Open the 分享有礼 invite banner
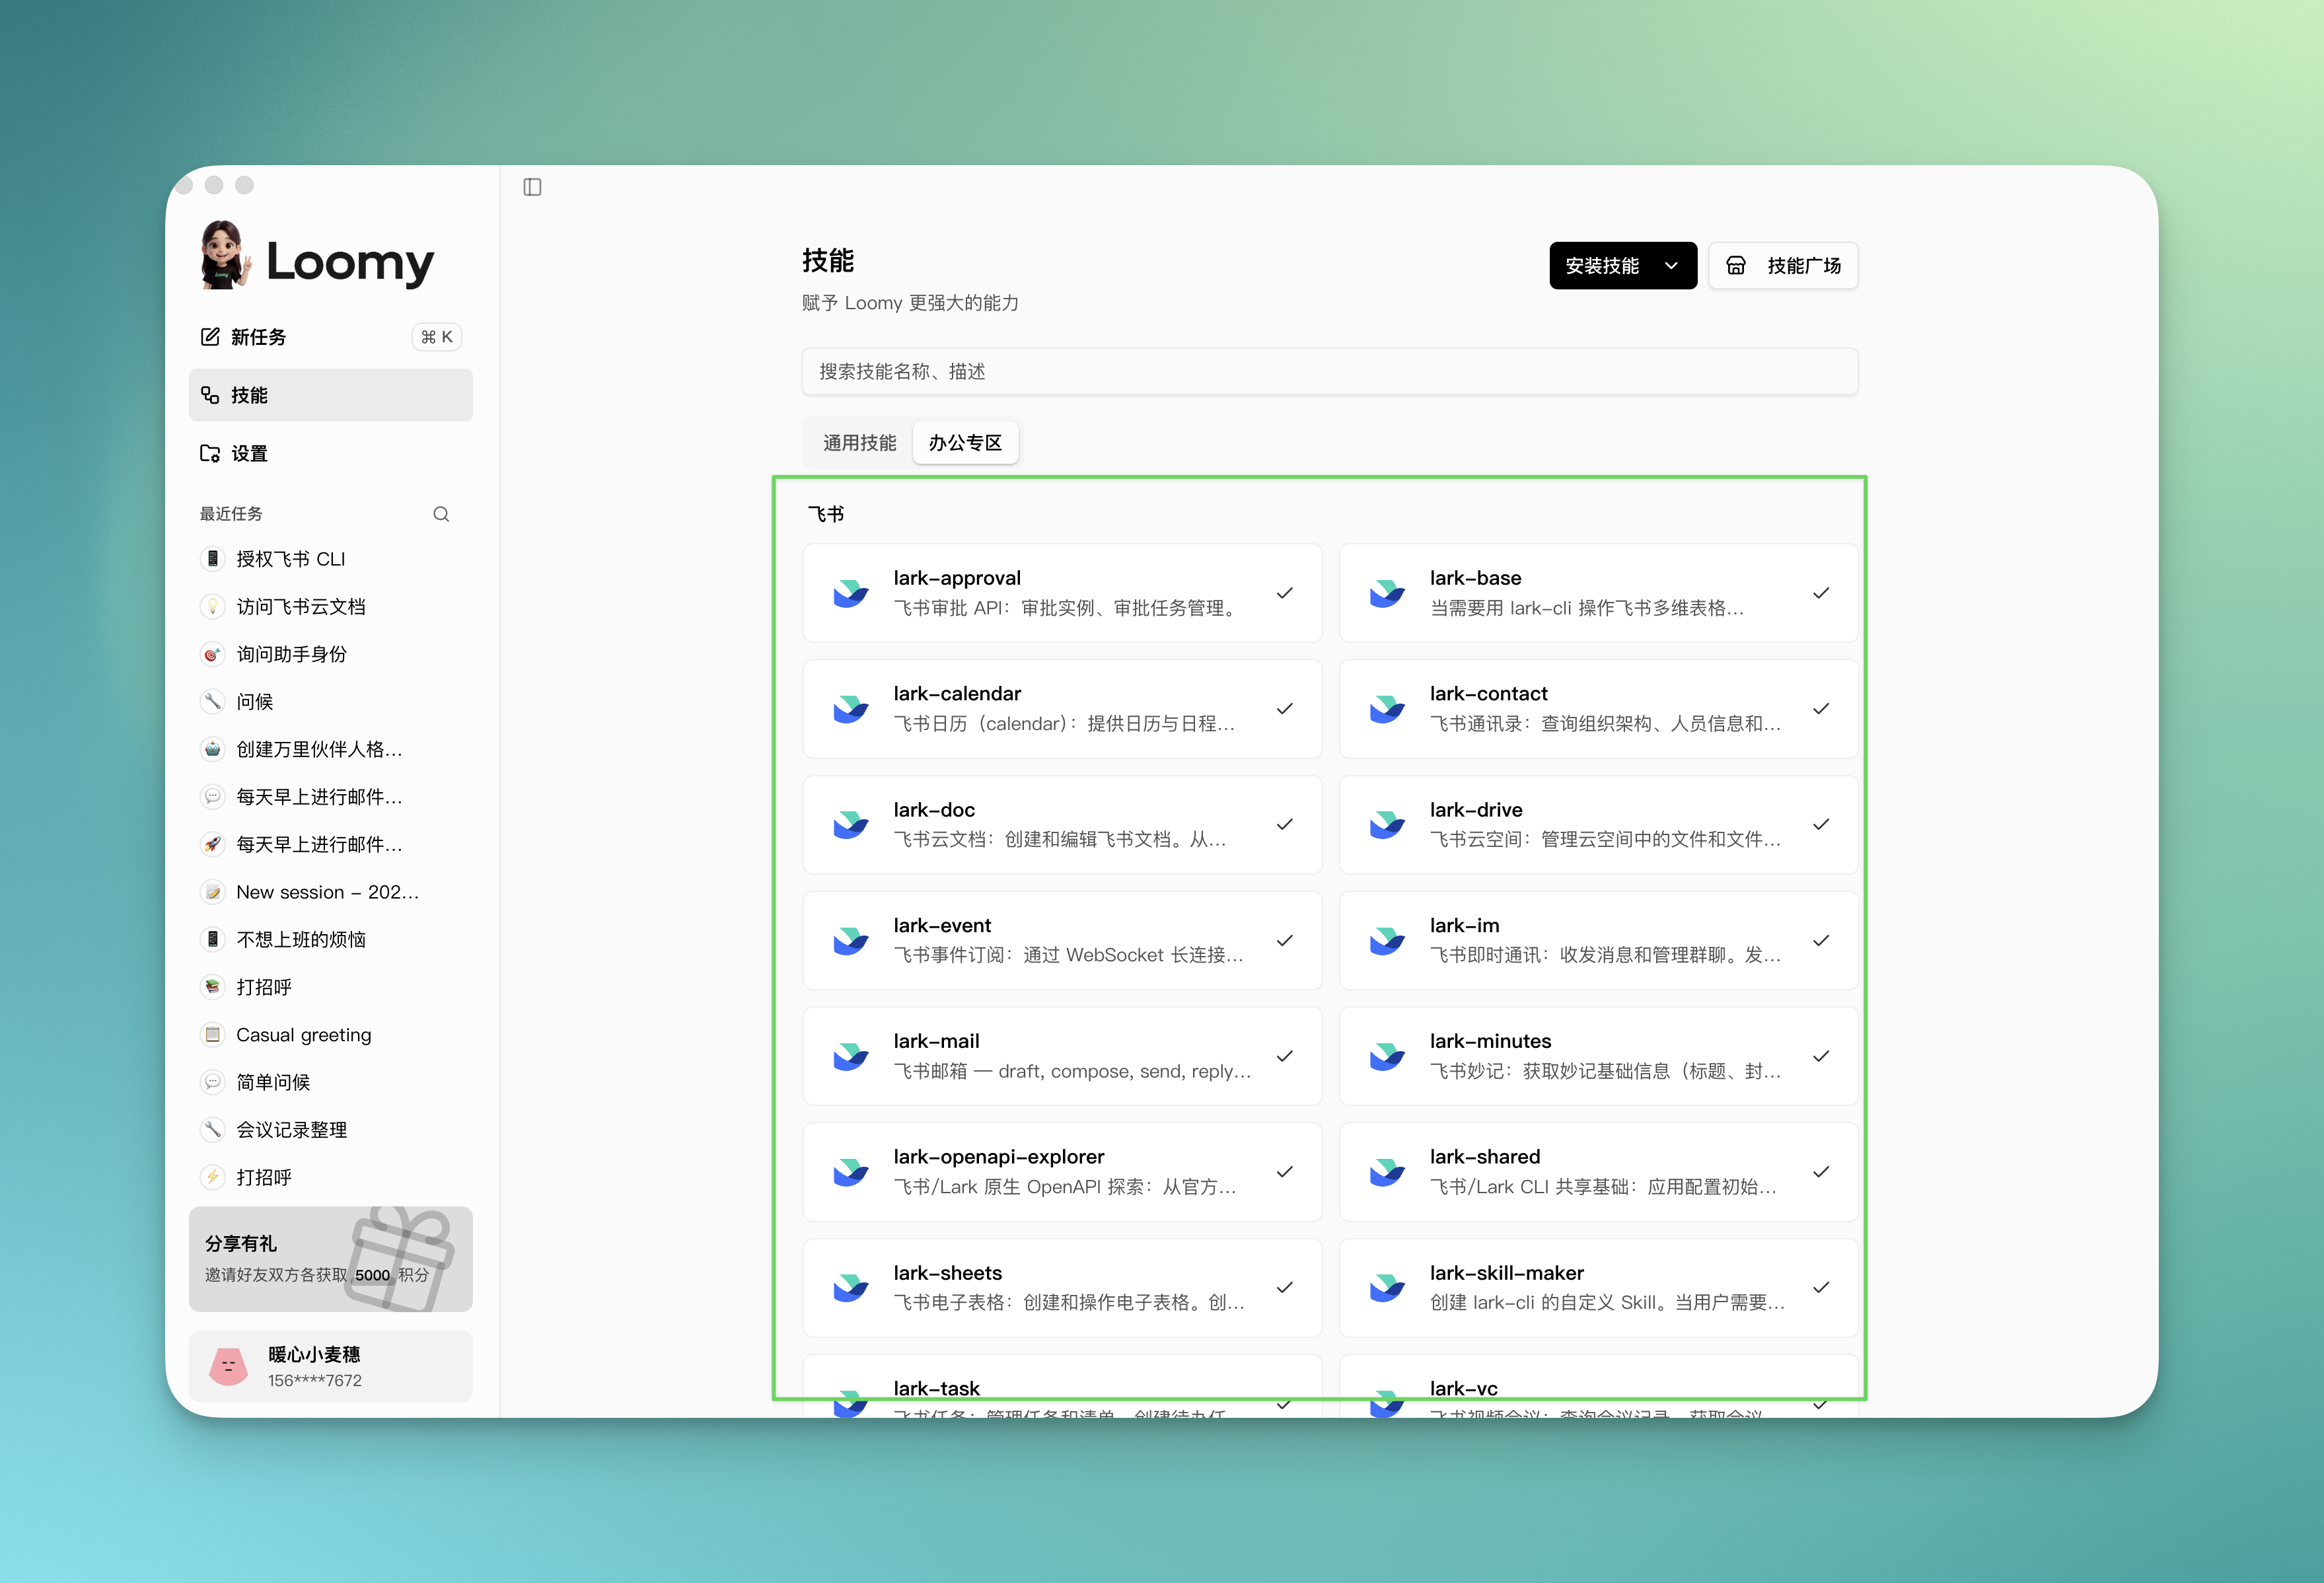The image size is (2324, 1583). (330, 1259)
